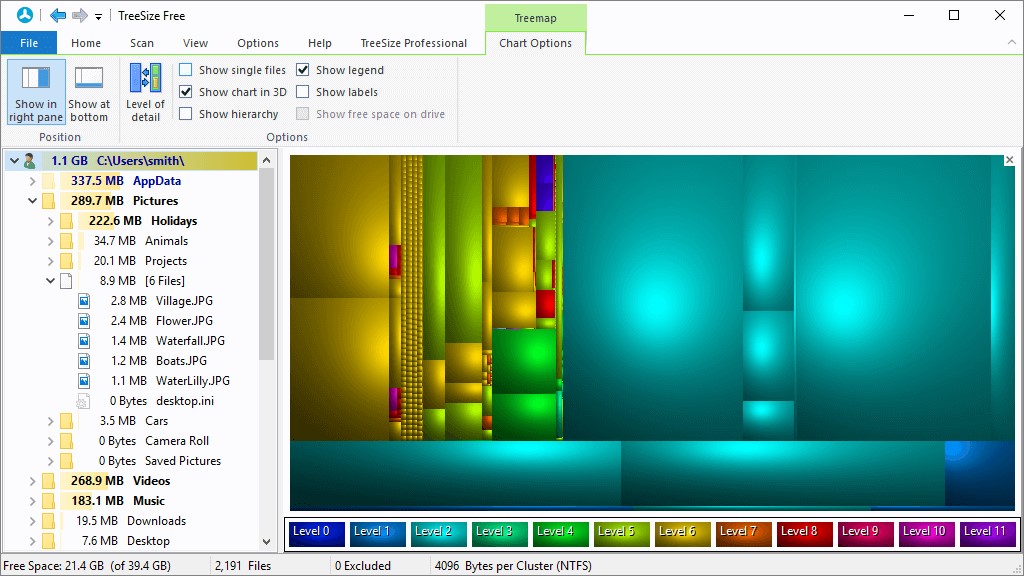Enable the Show single files checkbox

tap(186, 70)
